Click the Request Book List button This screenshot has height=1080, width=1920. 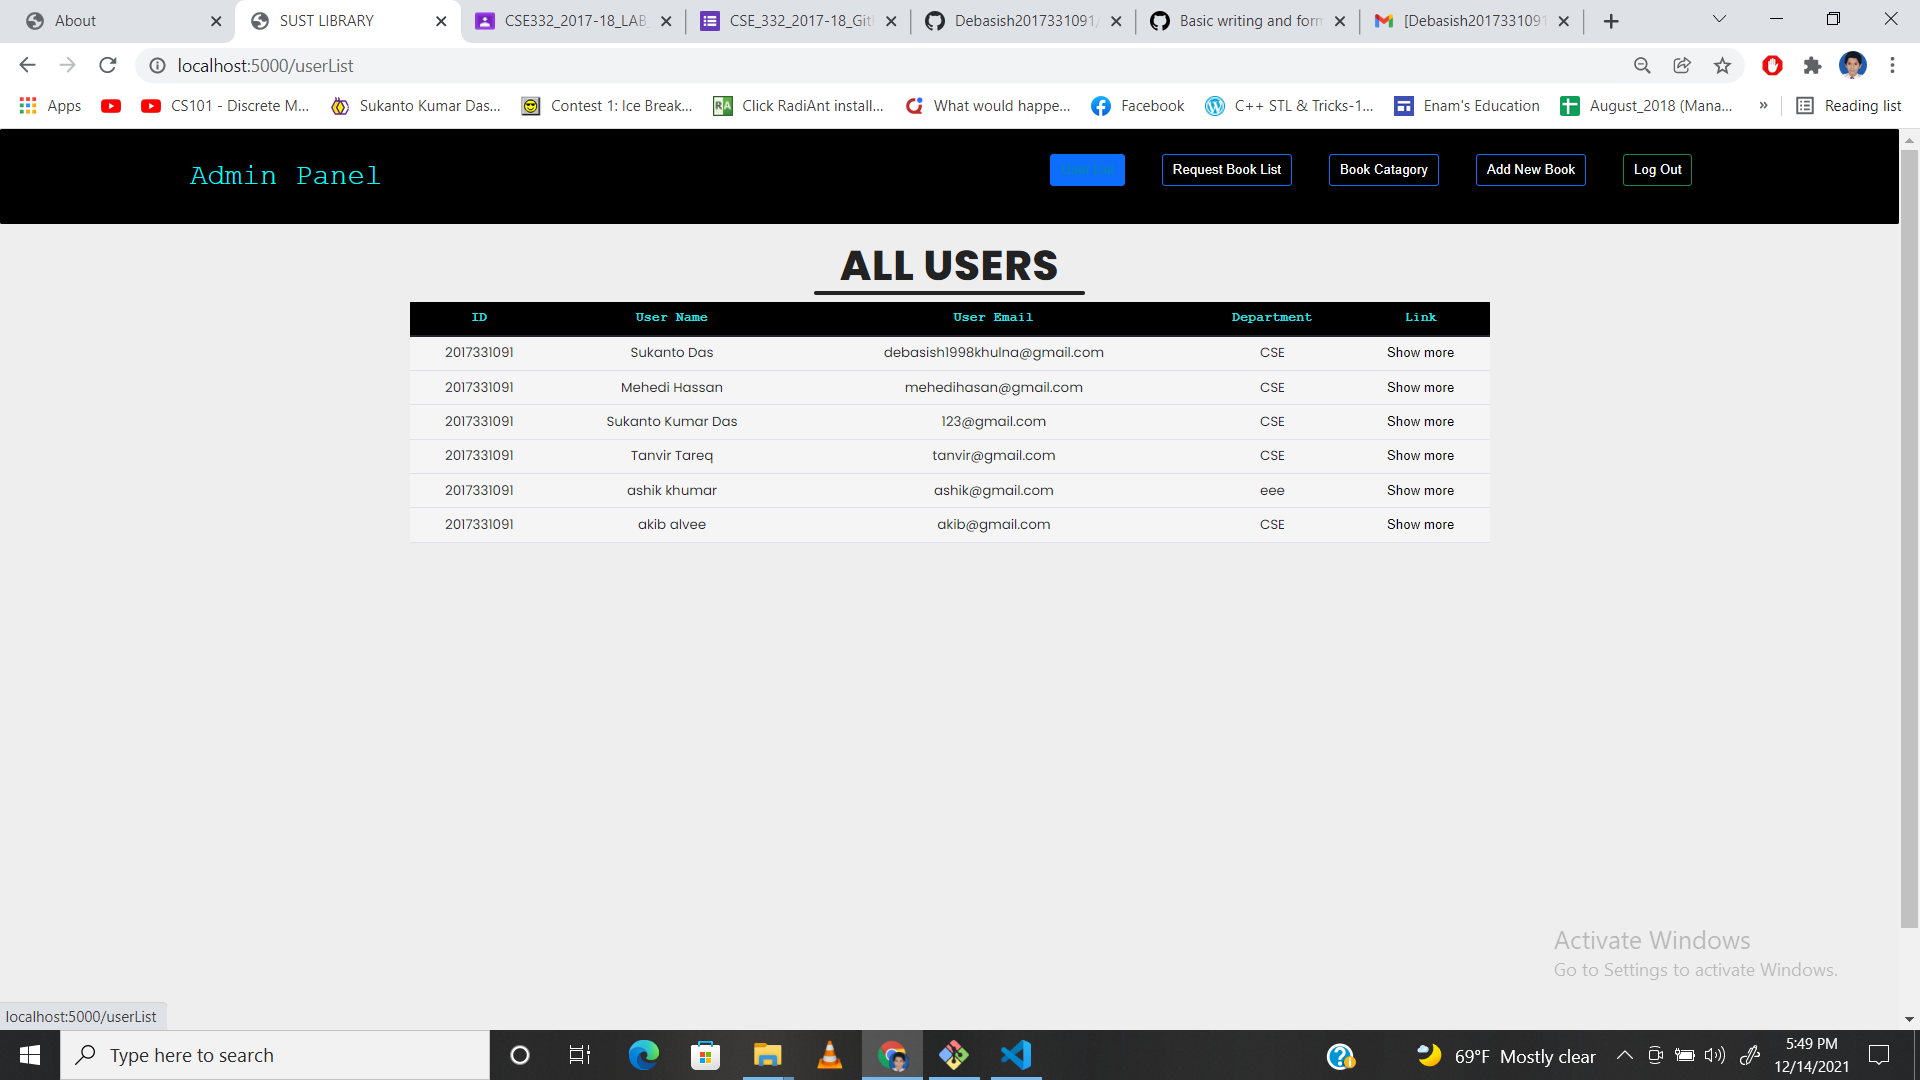[1226, 170]
